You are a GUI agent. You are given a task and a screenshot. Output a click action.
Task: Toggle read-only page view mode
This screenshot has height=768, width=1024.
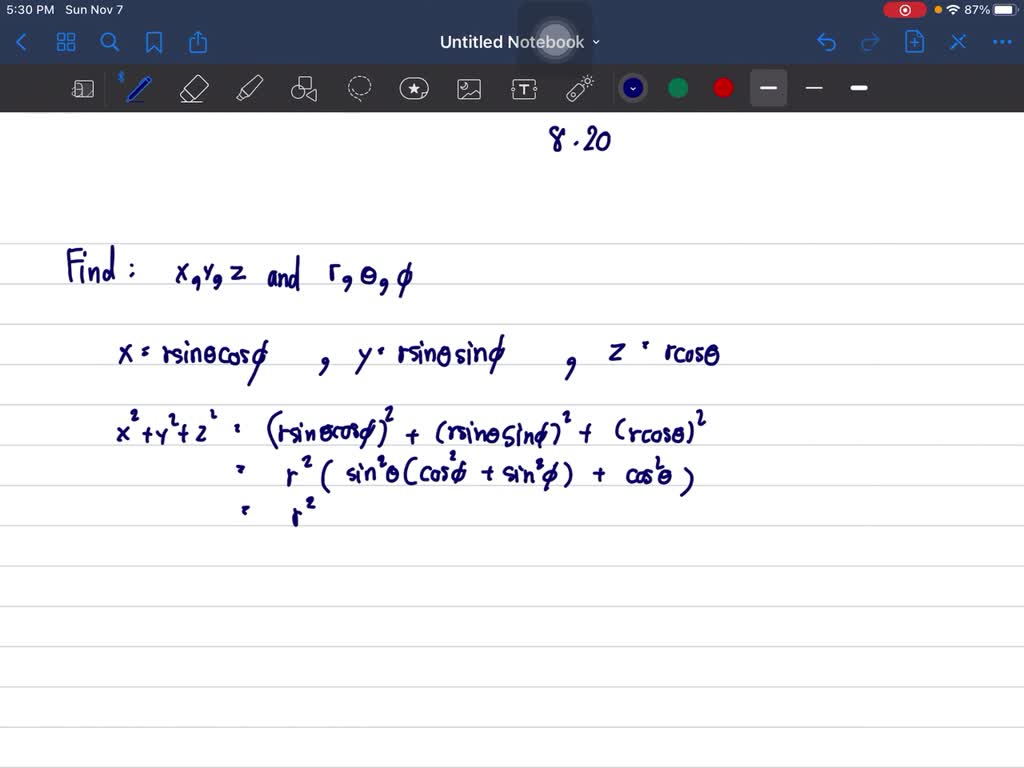point(83,88)
